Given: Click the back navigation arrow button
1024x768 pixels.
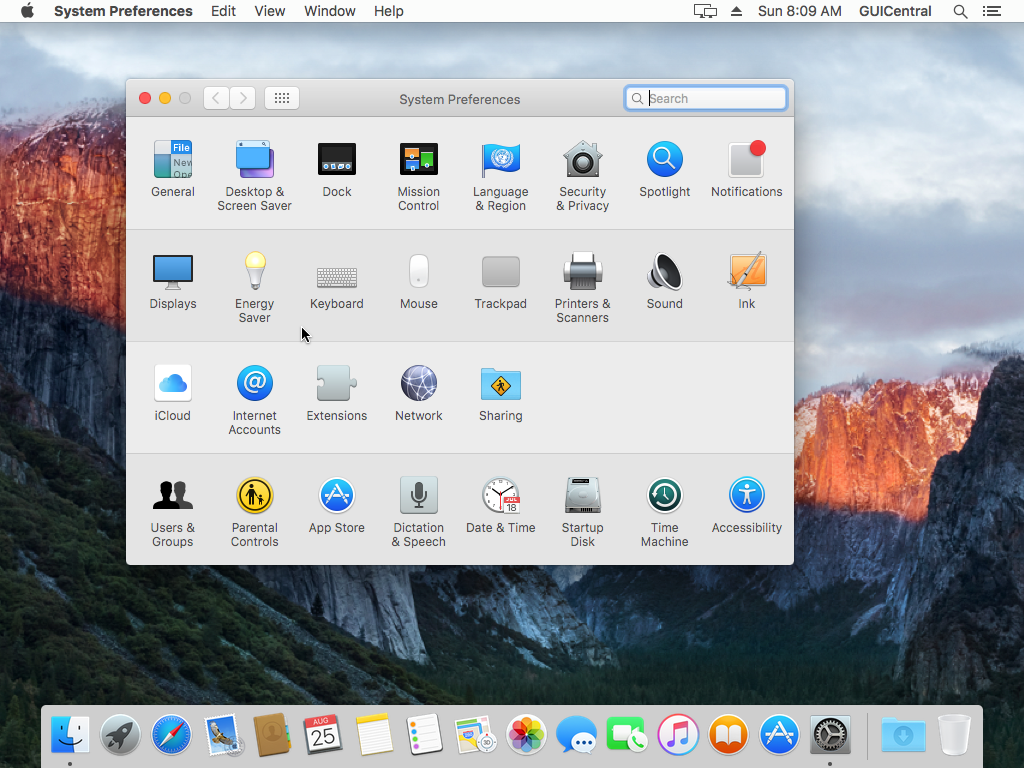Looking at the screenshot, I should tap(216, 98).
